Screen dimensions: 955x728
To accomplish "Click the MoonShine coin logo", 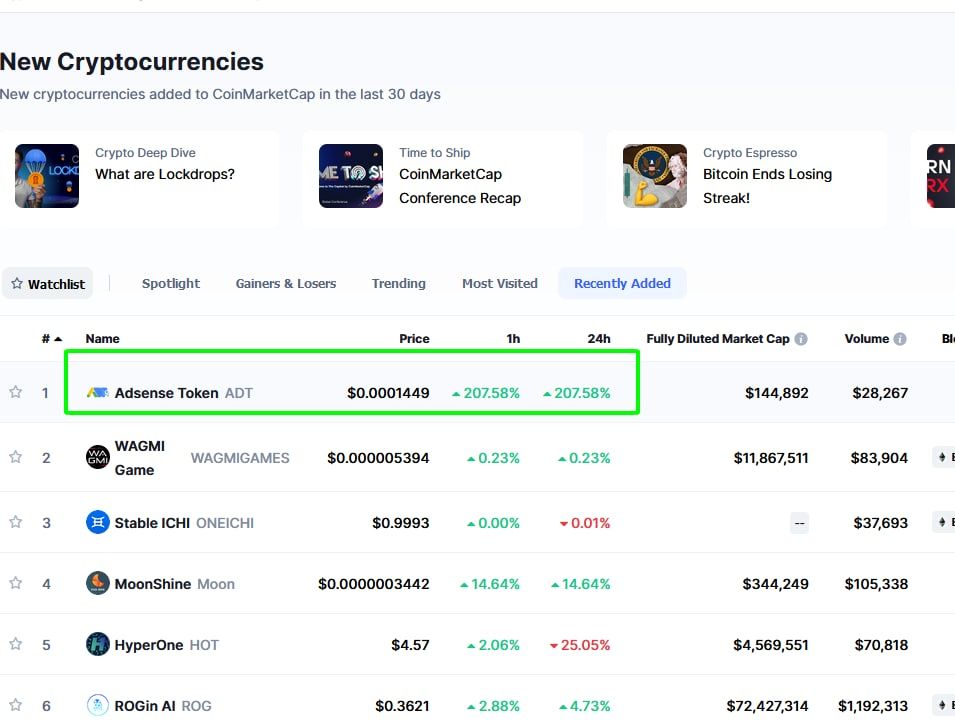I will (x=96, y=583).
